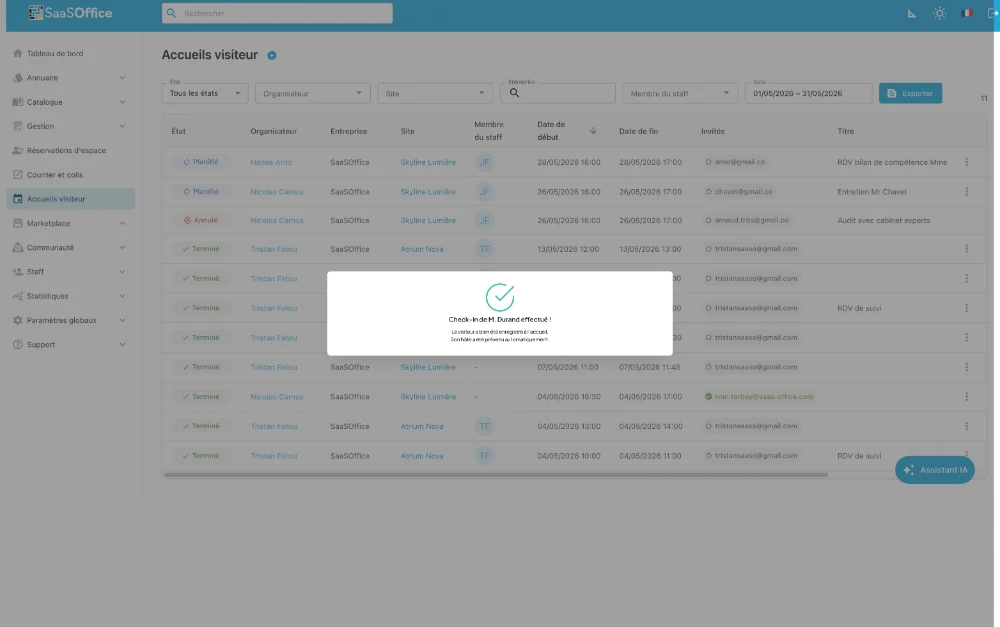Open the date range 01/05/2026 – 31/05/2026 field
Viewport: 1000px width, 627px height.
808,93
